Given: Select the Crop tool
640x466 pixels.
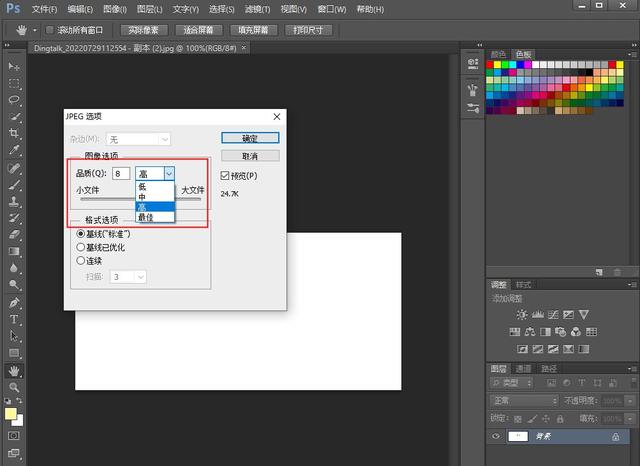Looking at the screenshot, I should point(14,133).
